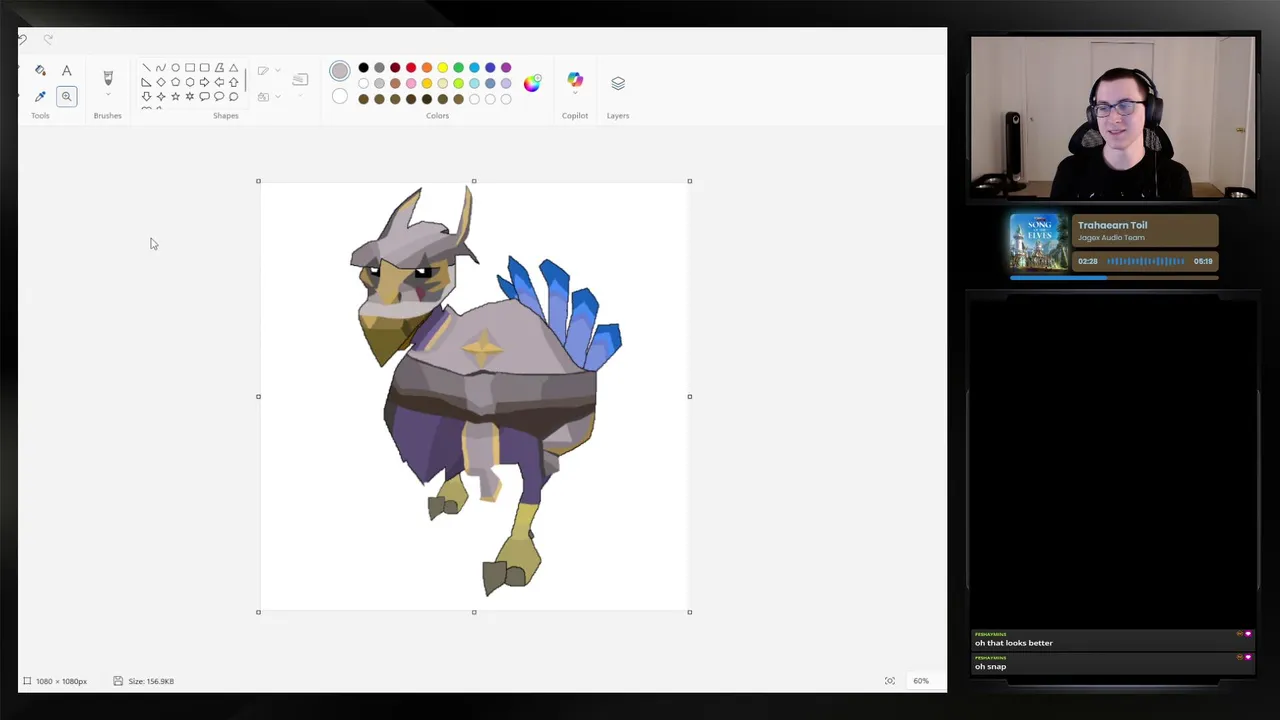Select the Hexagon shape

coord(190,82)
